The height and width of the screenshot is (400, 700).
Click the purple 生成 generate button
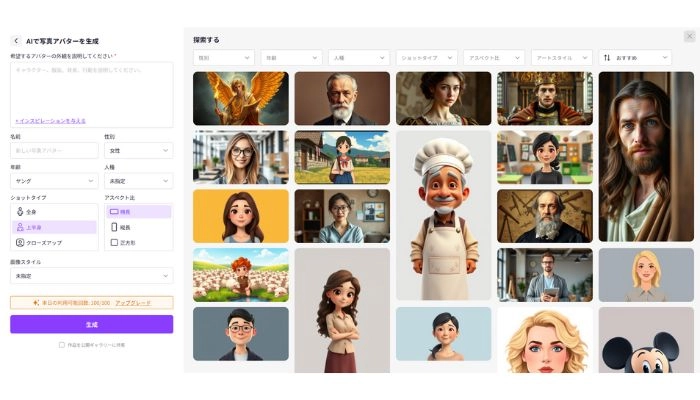click(x=92, y=324)
